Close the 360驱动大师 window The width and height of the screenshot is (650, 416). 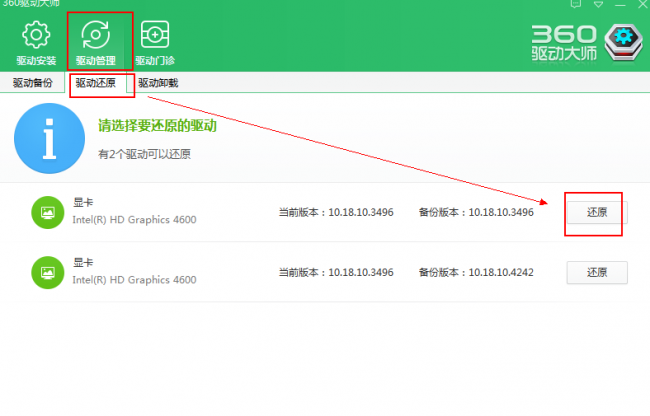pyautogui.click(x=643, y=5)
